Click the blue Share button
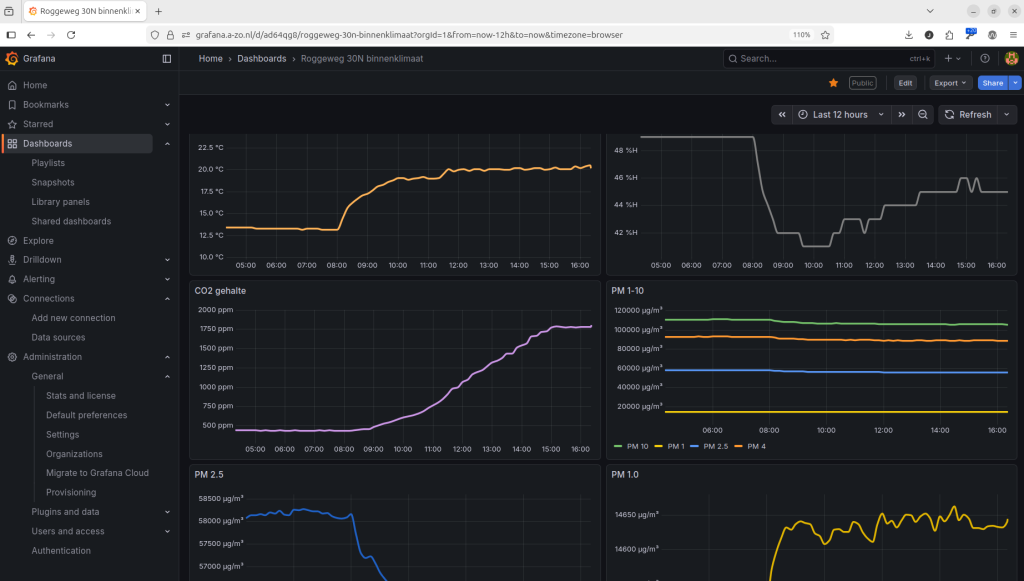Viewport: 1024px width, 581px height. (992, 83)
